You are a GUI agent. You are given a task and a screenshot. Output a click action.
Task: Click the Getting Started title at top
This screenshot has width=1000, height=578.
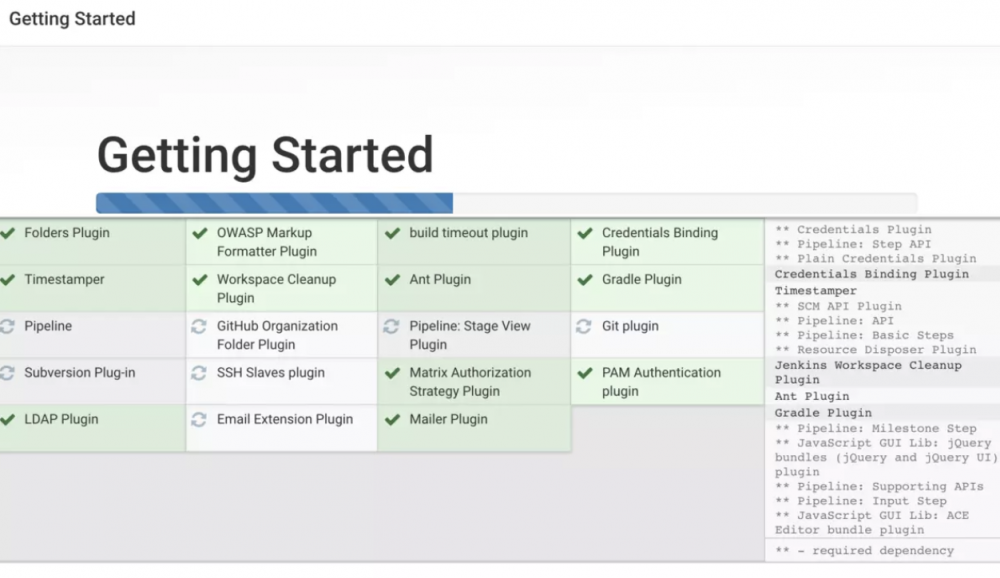click(72, 19)
